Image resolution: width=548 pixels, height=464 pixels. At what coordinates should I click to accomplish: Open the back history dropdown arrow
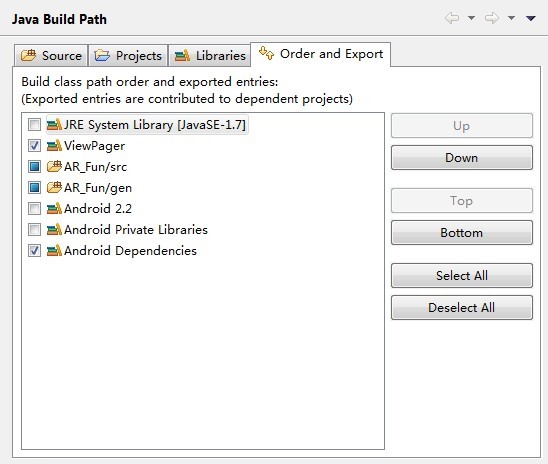point(471,18)
